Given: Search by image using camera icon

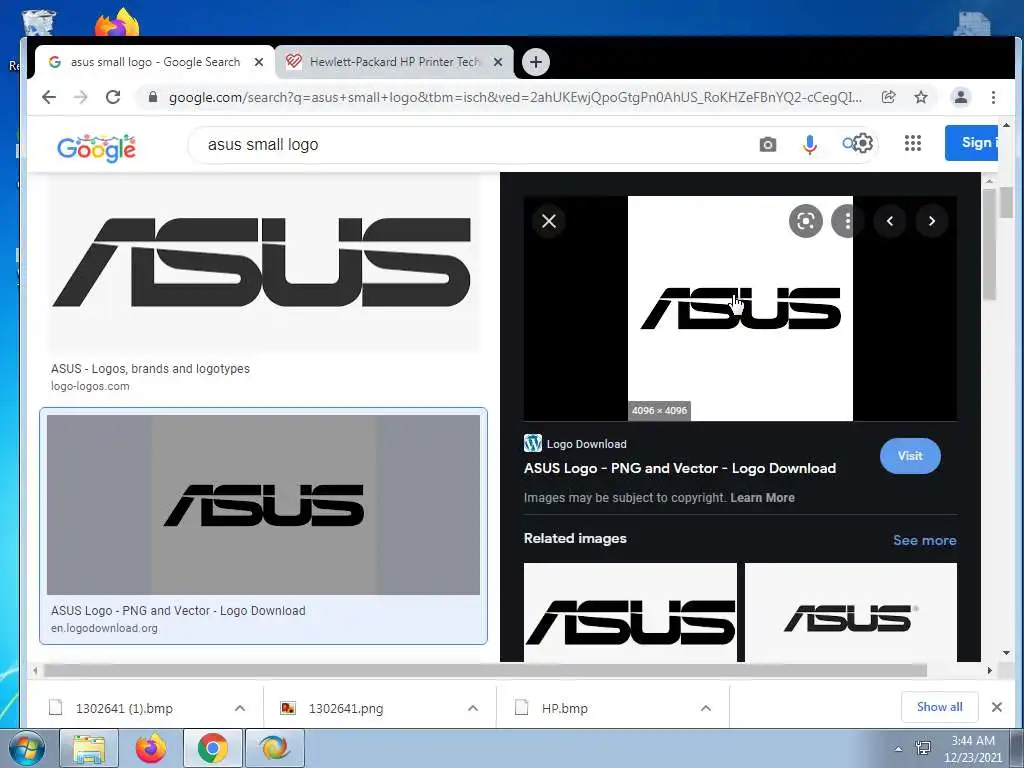Looking at the screenshot, I should pyautogui.click(x=768, y=144).
